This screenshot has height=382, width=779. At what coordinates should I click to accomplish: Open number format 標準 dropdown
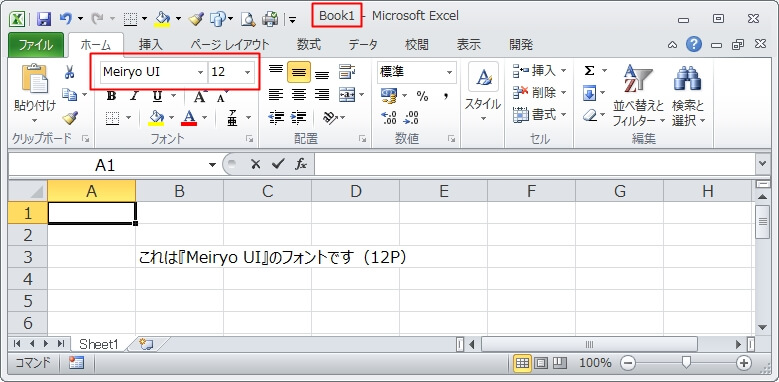coord(450,73)
